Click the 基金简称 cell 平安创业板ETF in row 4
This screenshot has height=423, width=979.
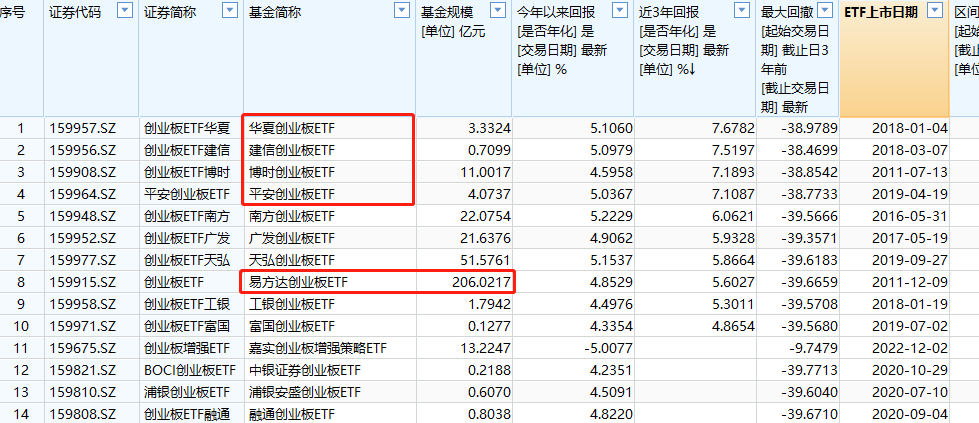click(x=330, y=194)
